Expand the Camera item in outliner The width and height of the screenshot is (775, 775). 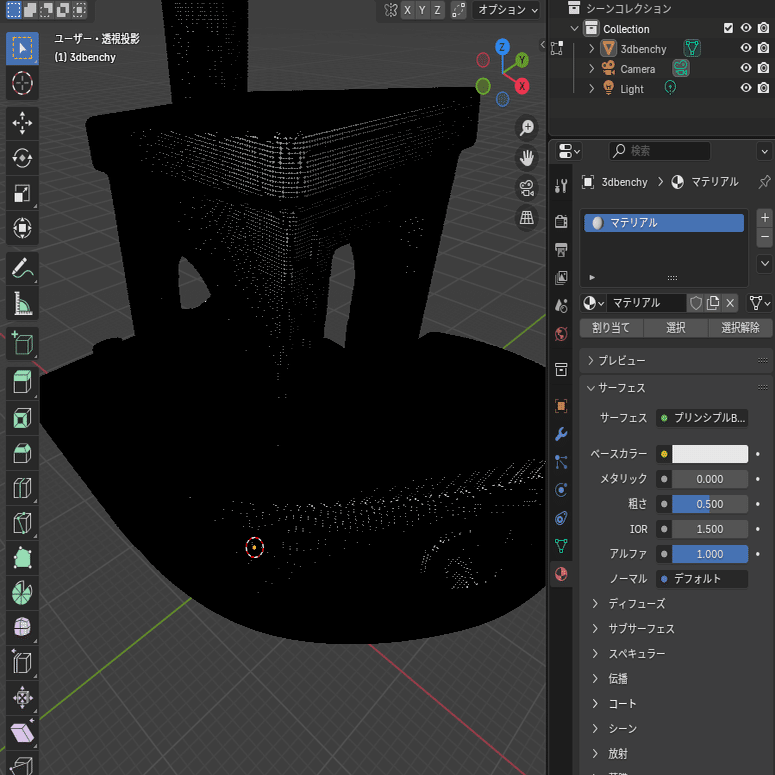(x=591, y=69)
